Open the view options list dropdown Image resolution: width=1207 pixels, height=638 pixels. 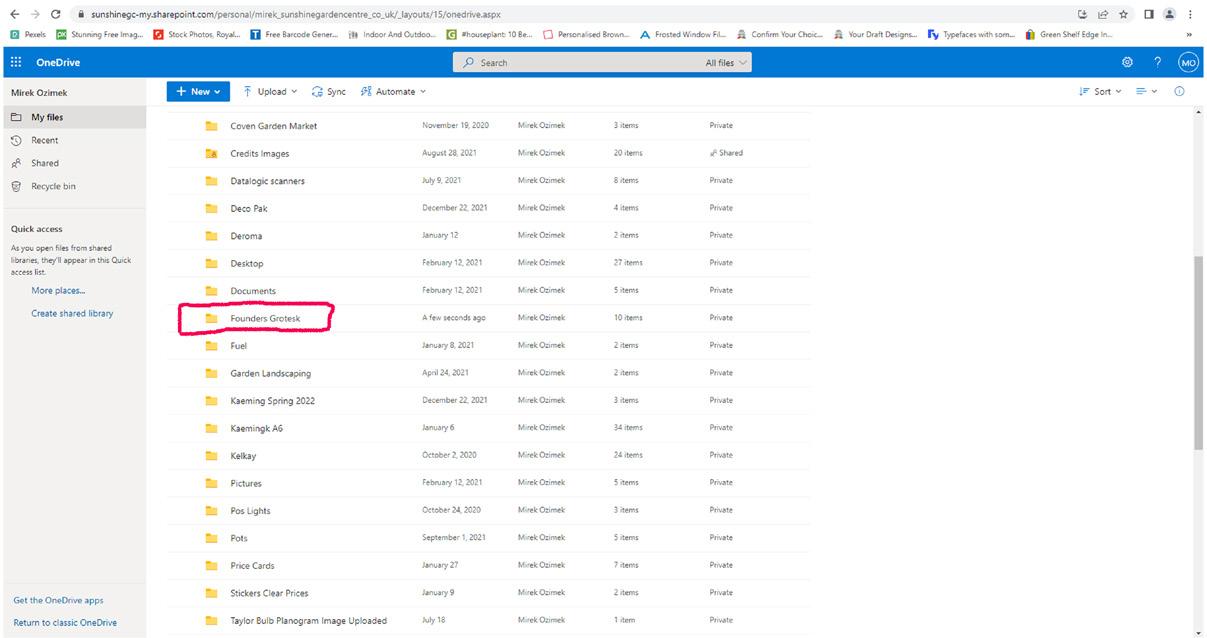click(x=1147, y=91)
